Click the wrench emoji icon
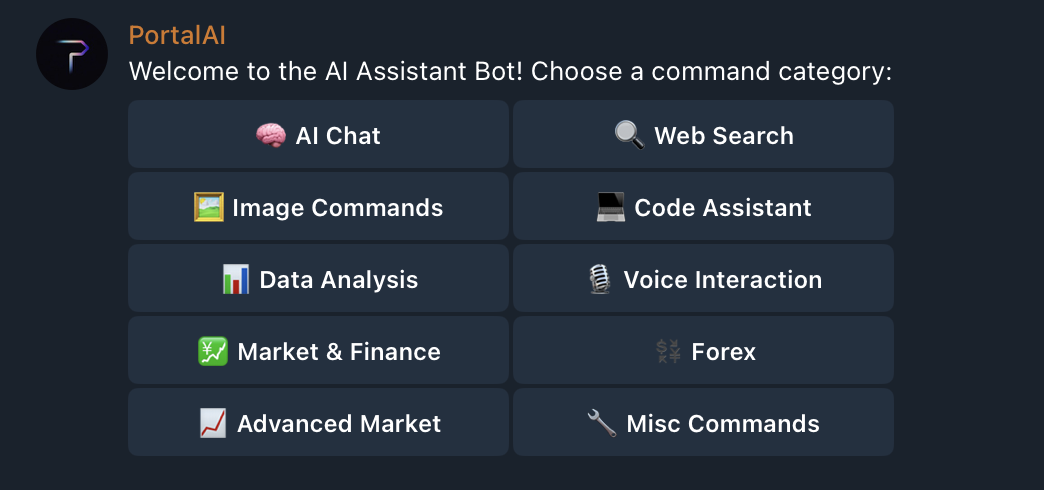1044x490 pixels. click(602, 423)
